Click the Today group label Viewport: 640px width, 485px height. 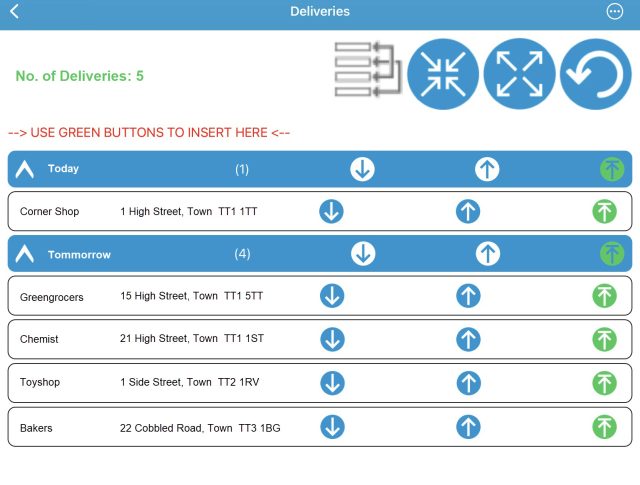point(63,169)
